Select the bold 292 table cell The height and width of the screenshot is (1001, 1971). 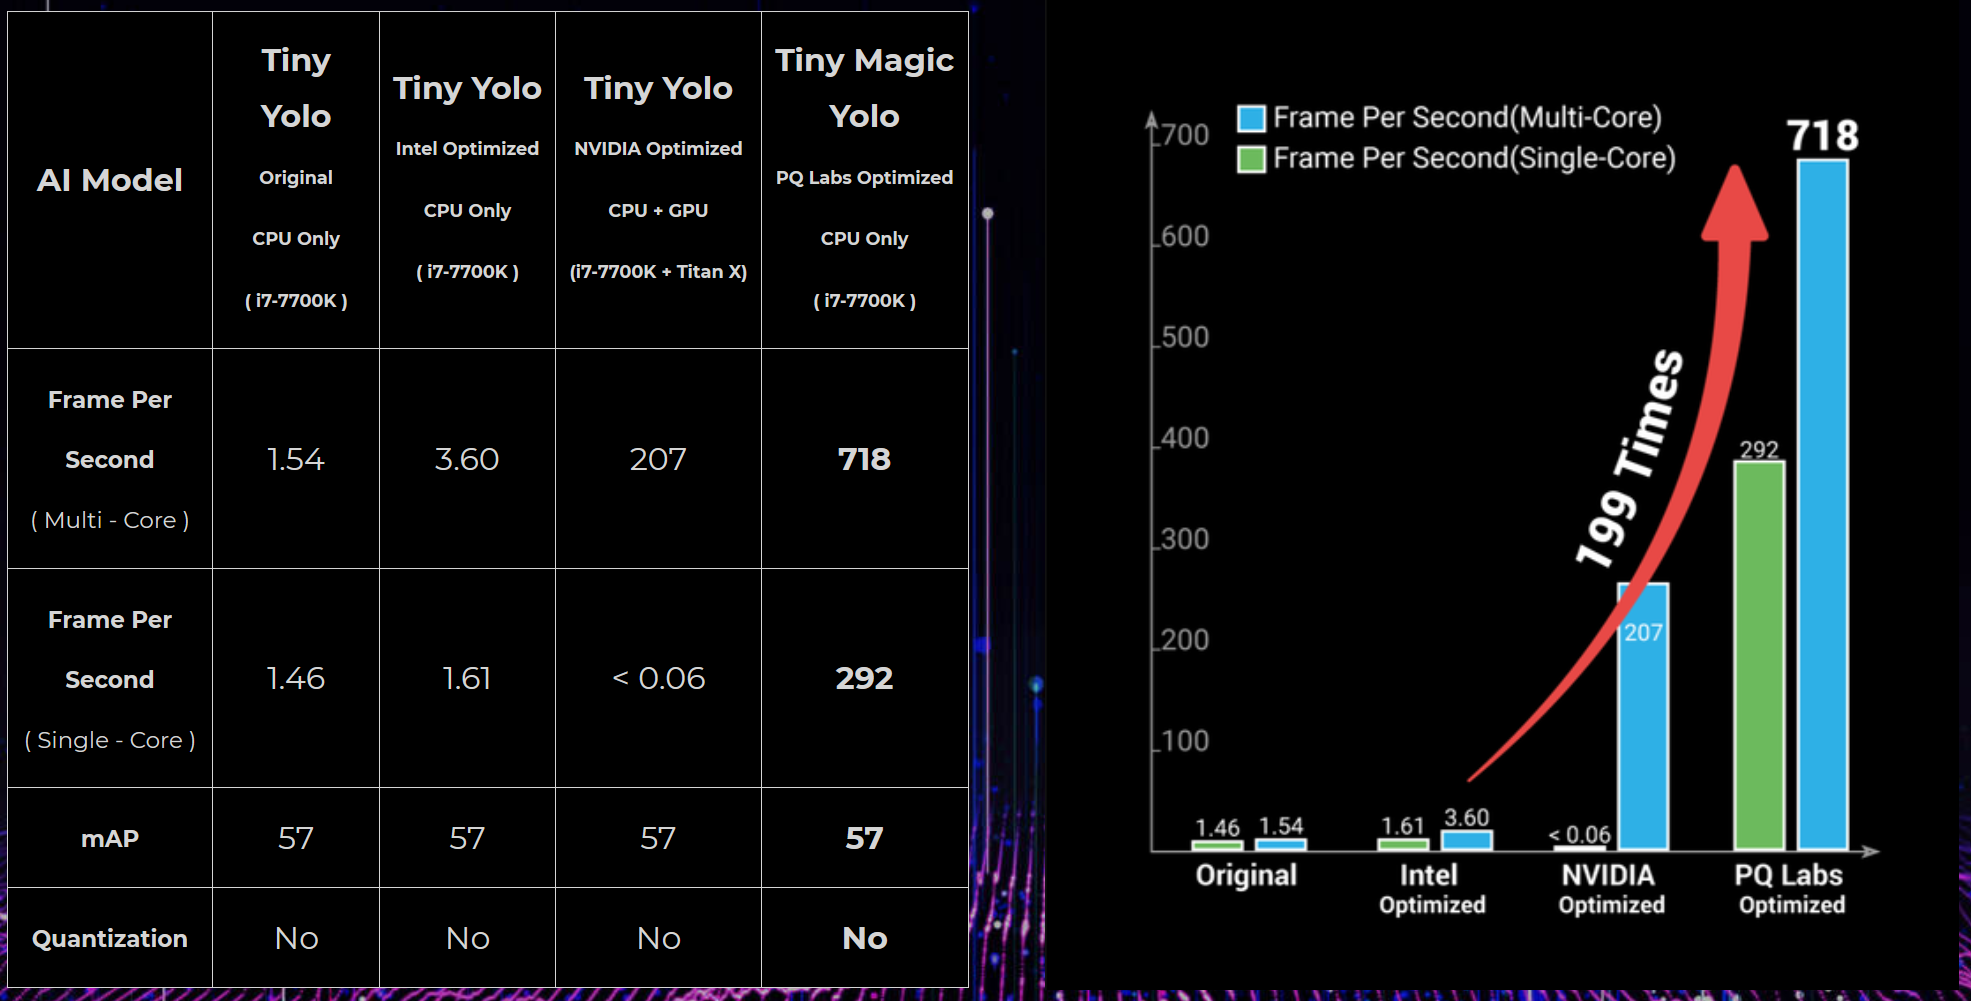(x=864, y=678)
